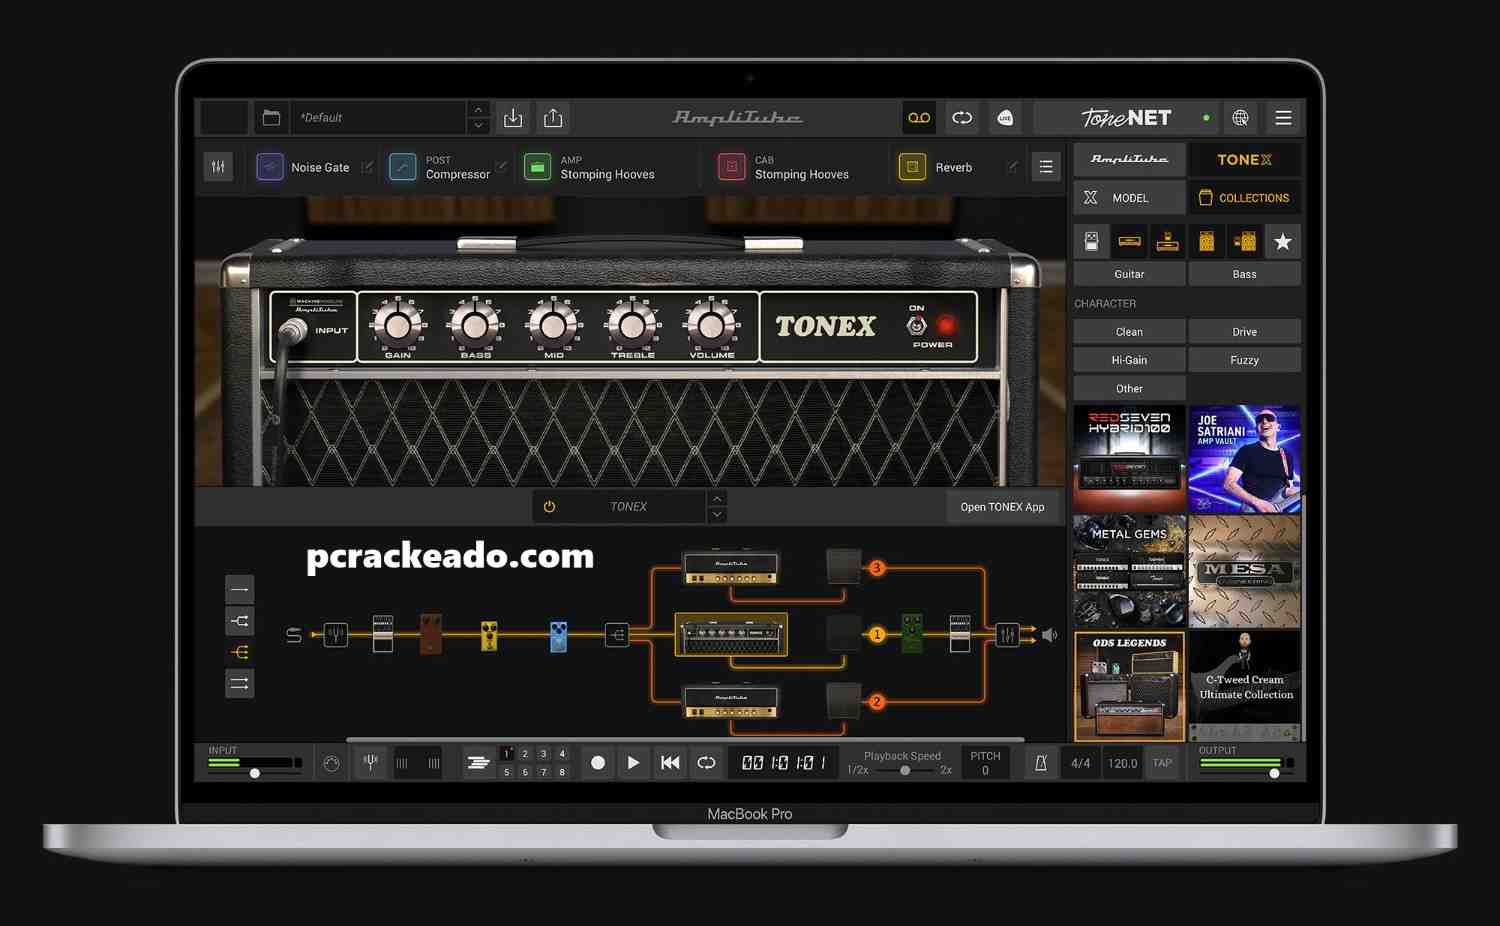Open the hamburger main menu

click(1283, 118)
